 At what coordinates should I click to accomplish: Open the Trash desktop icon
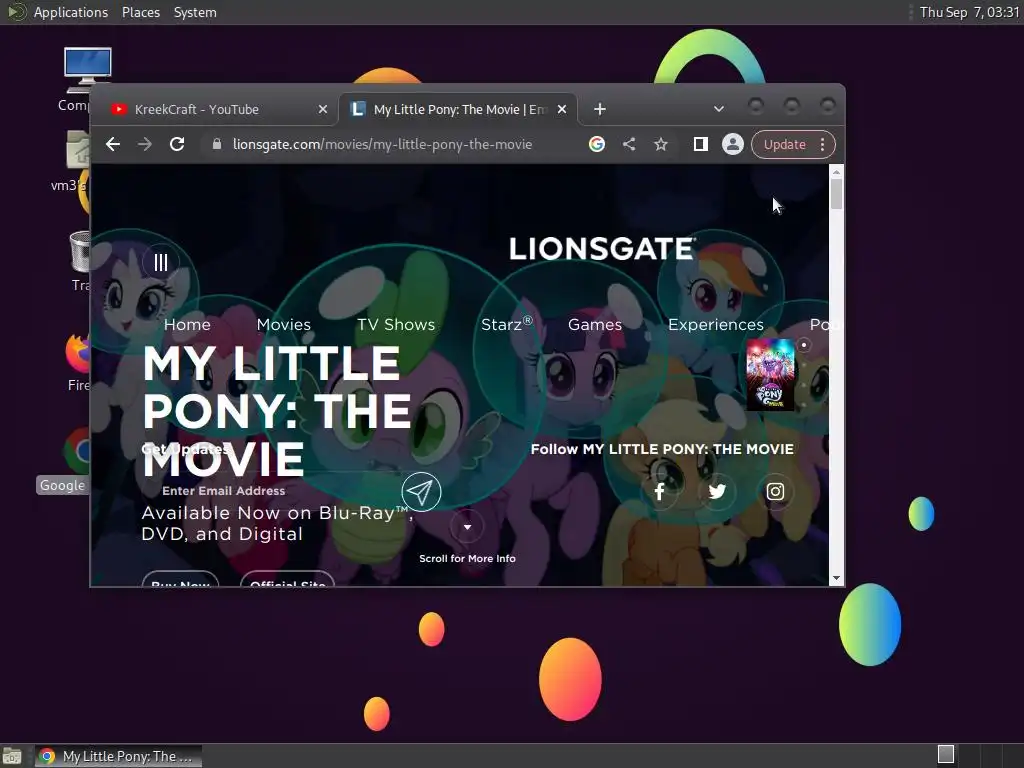tap(80, 252)
